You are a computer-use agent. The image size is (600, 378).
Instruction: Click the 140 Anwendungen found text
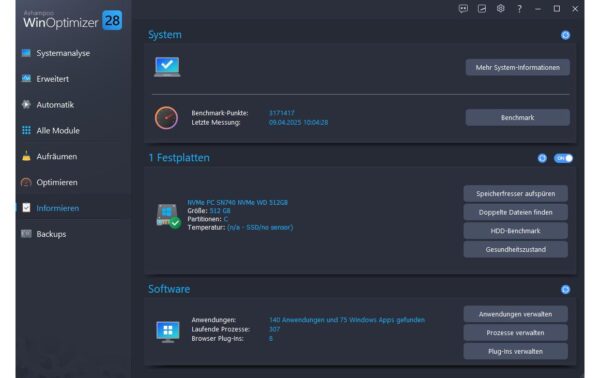pos(347,320)
